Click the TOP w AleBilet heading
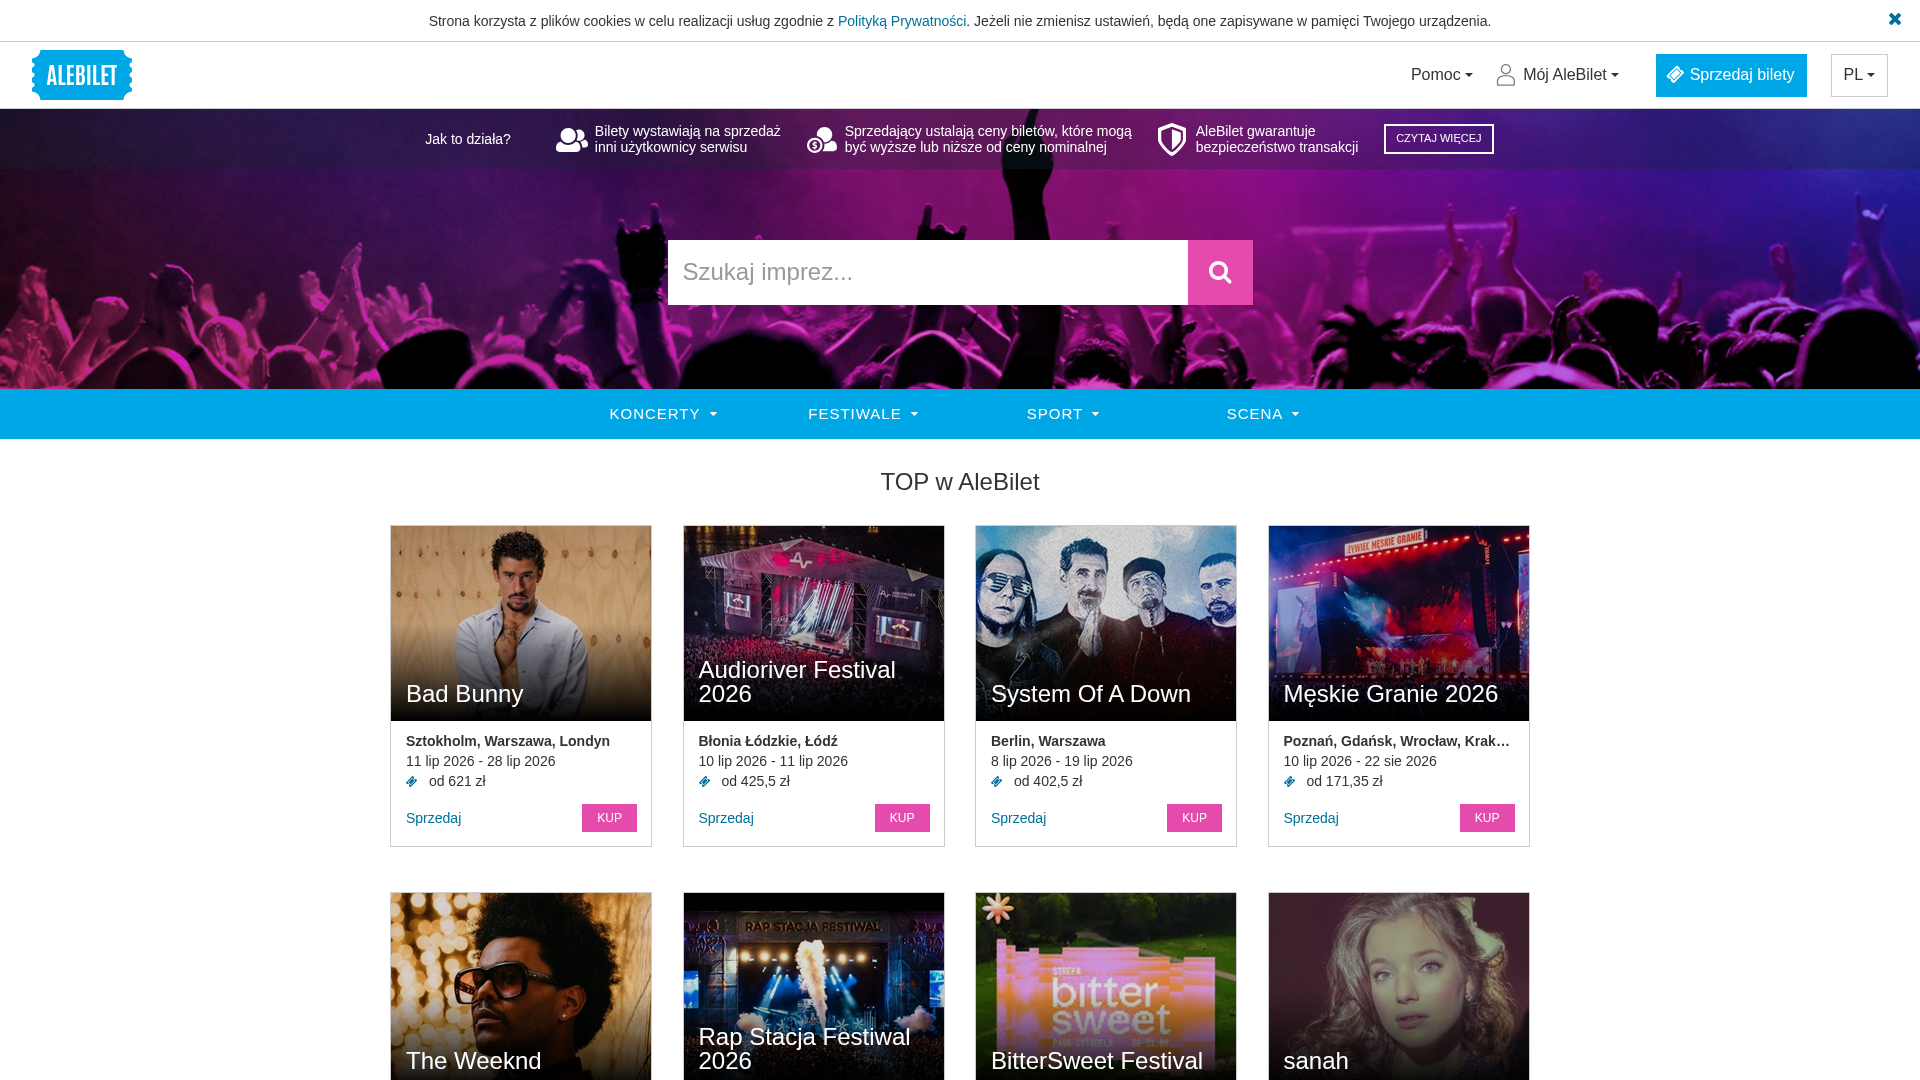The height and width of the screenshot is (1080, 1920). 960,482
